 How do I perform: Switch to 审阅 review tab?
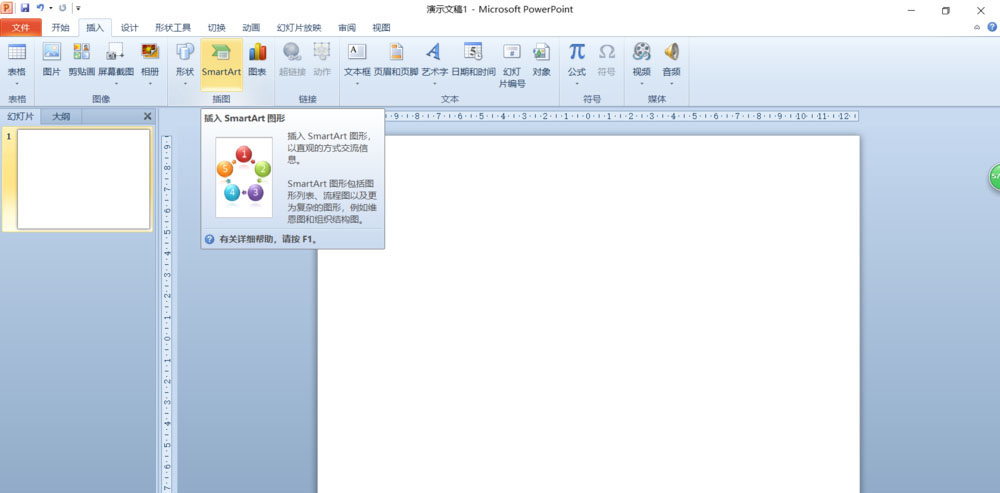coord(347,27)
